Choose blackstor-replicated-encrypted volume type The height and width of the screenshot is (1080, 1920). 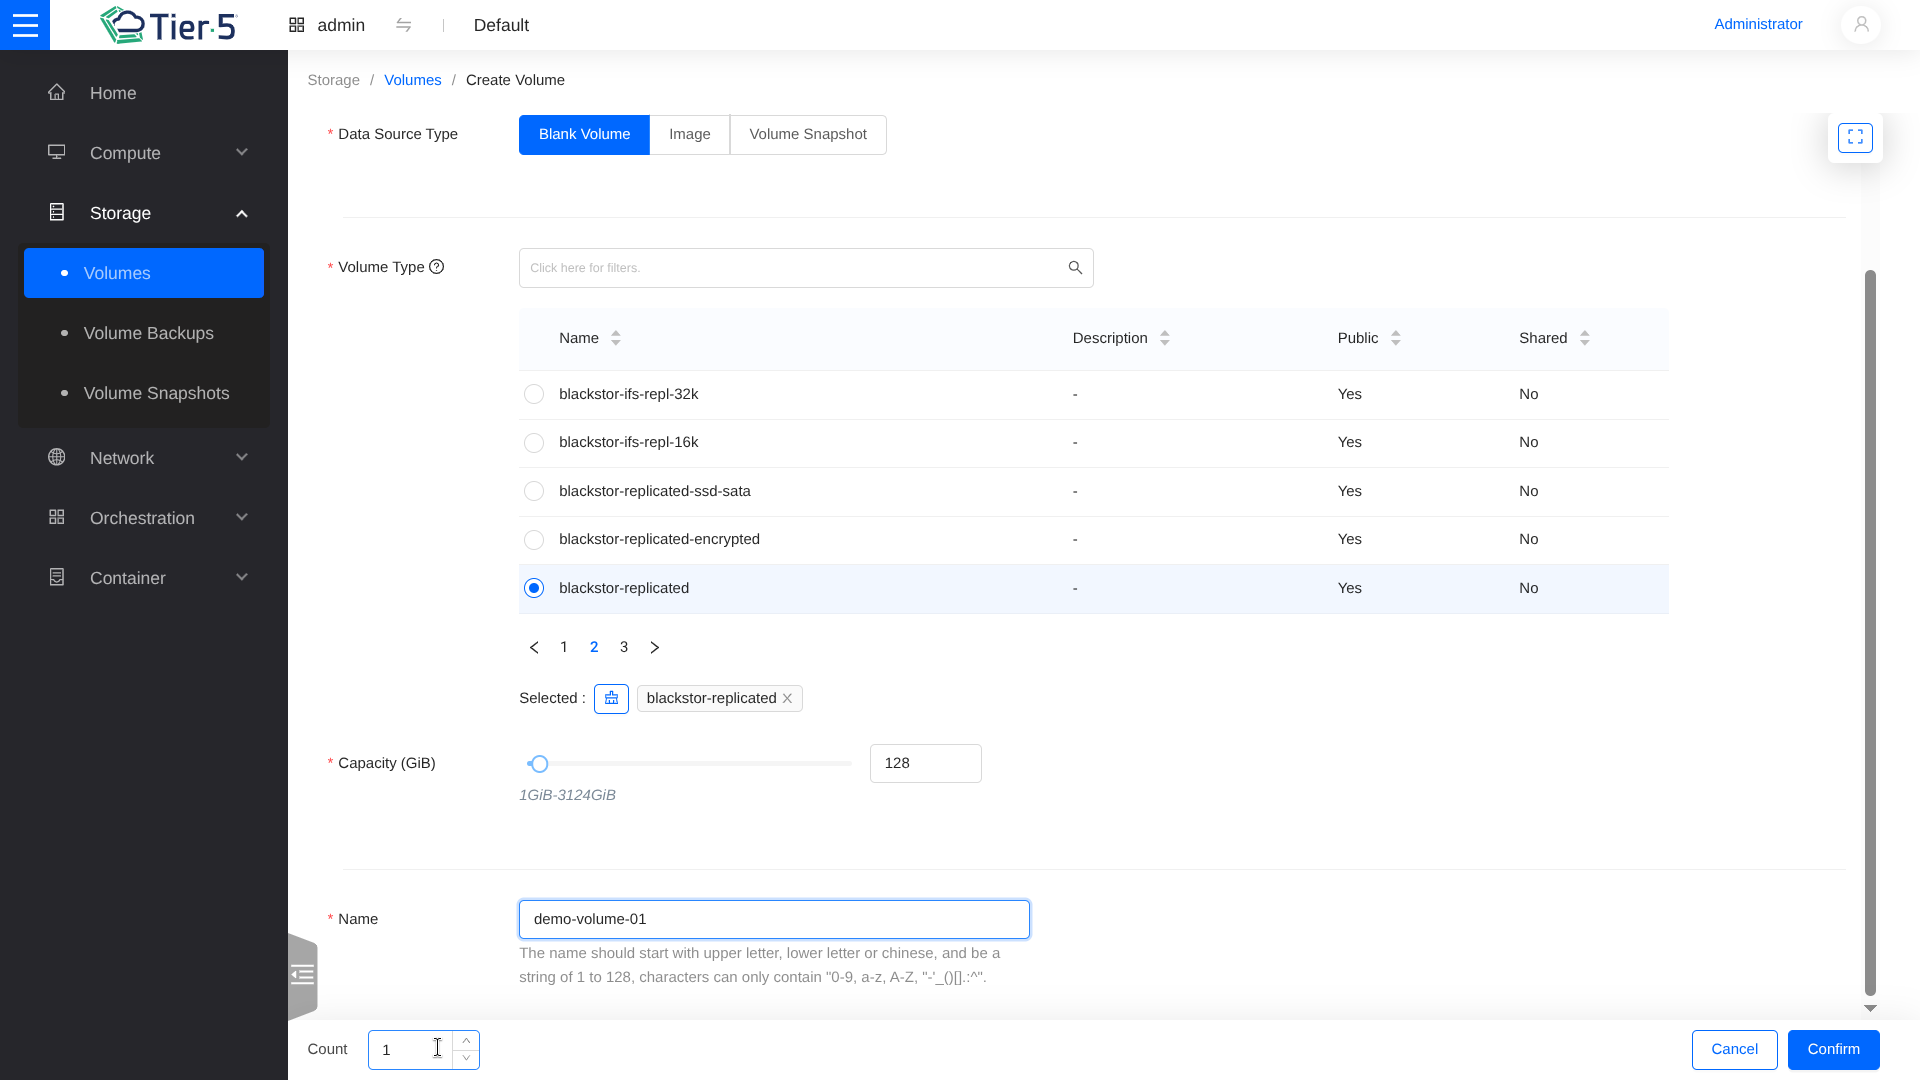534,540
